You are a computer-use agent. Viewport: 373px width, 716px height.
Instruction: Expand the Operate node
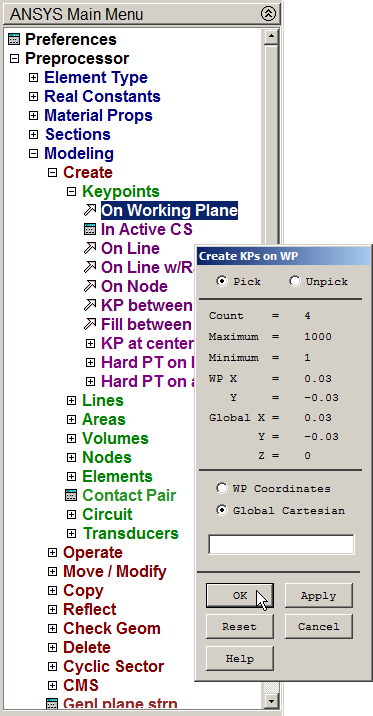[x=53, y=553]
